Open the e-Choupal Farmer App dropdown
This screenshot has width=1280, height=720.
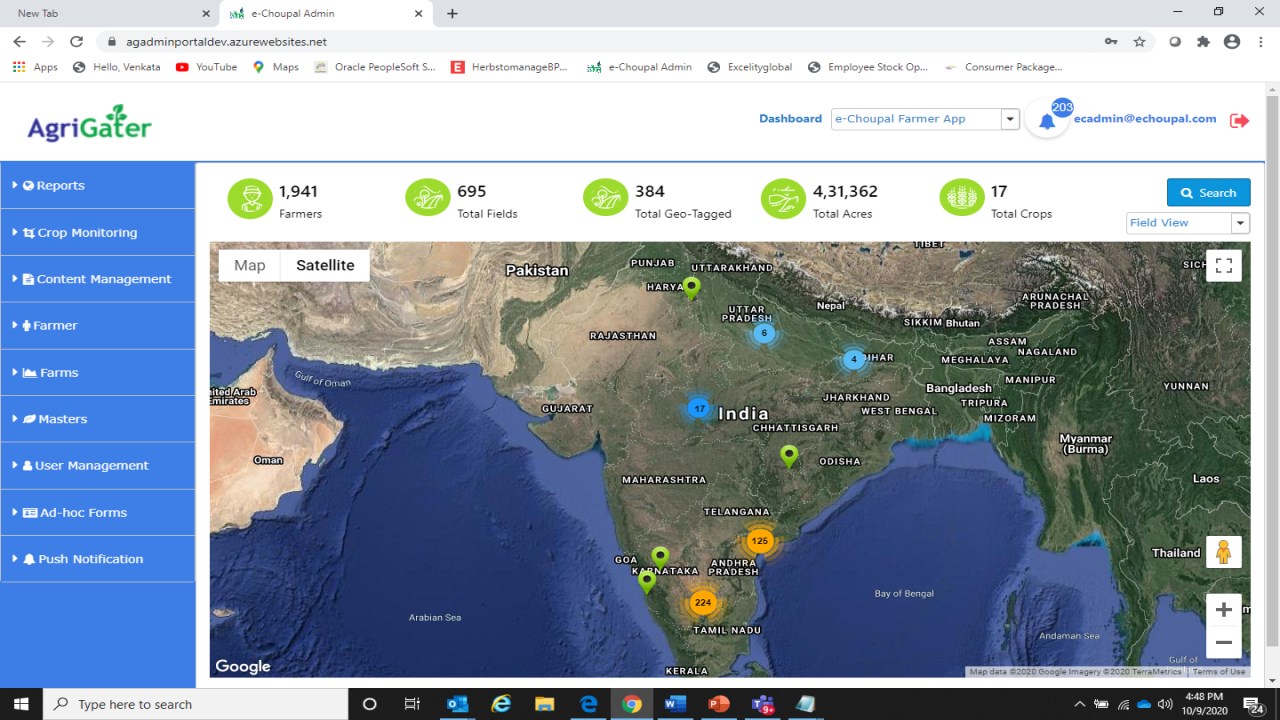(925, 119)
